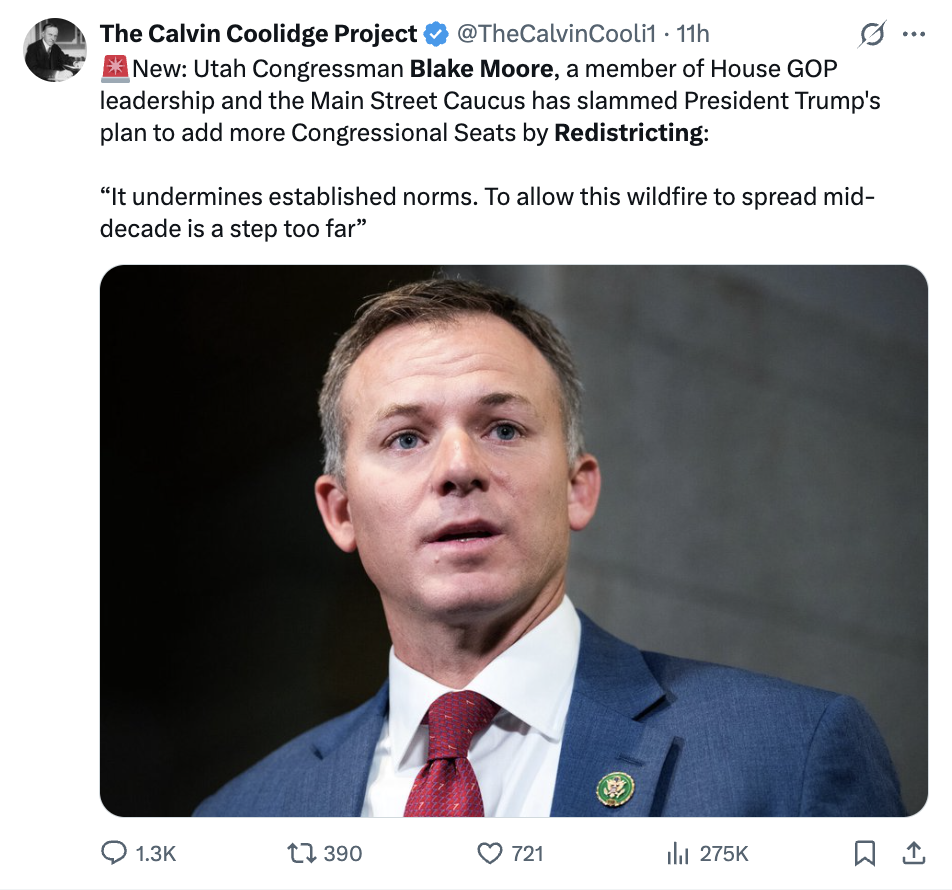Viewport: 952px width, 890px height.
Task: Expand the Blake Moore photo
Action: [514, 540]
